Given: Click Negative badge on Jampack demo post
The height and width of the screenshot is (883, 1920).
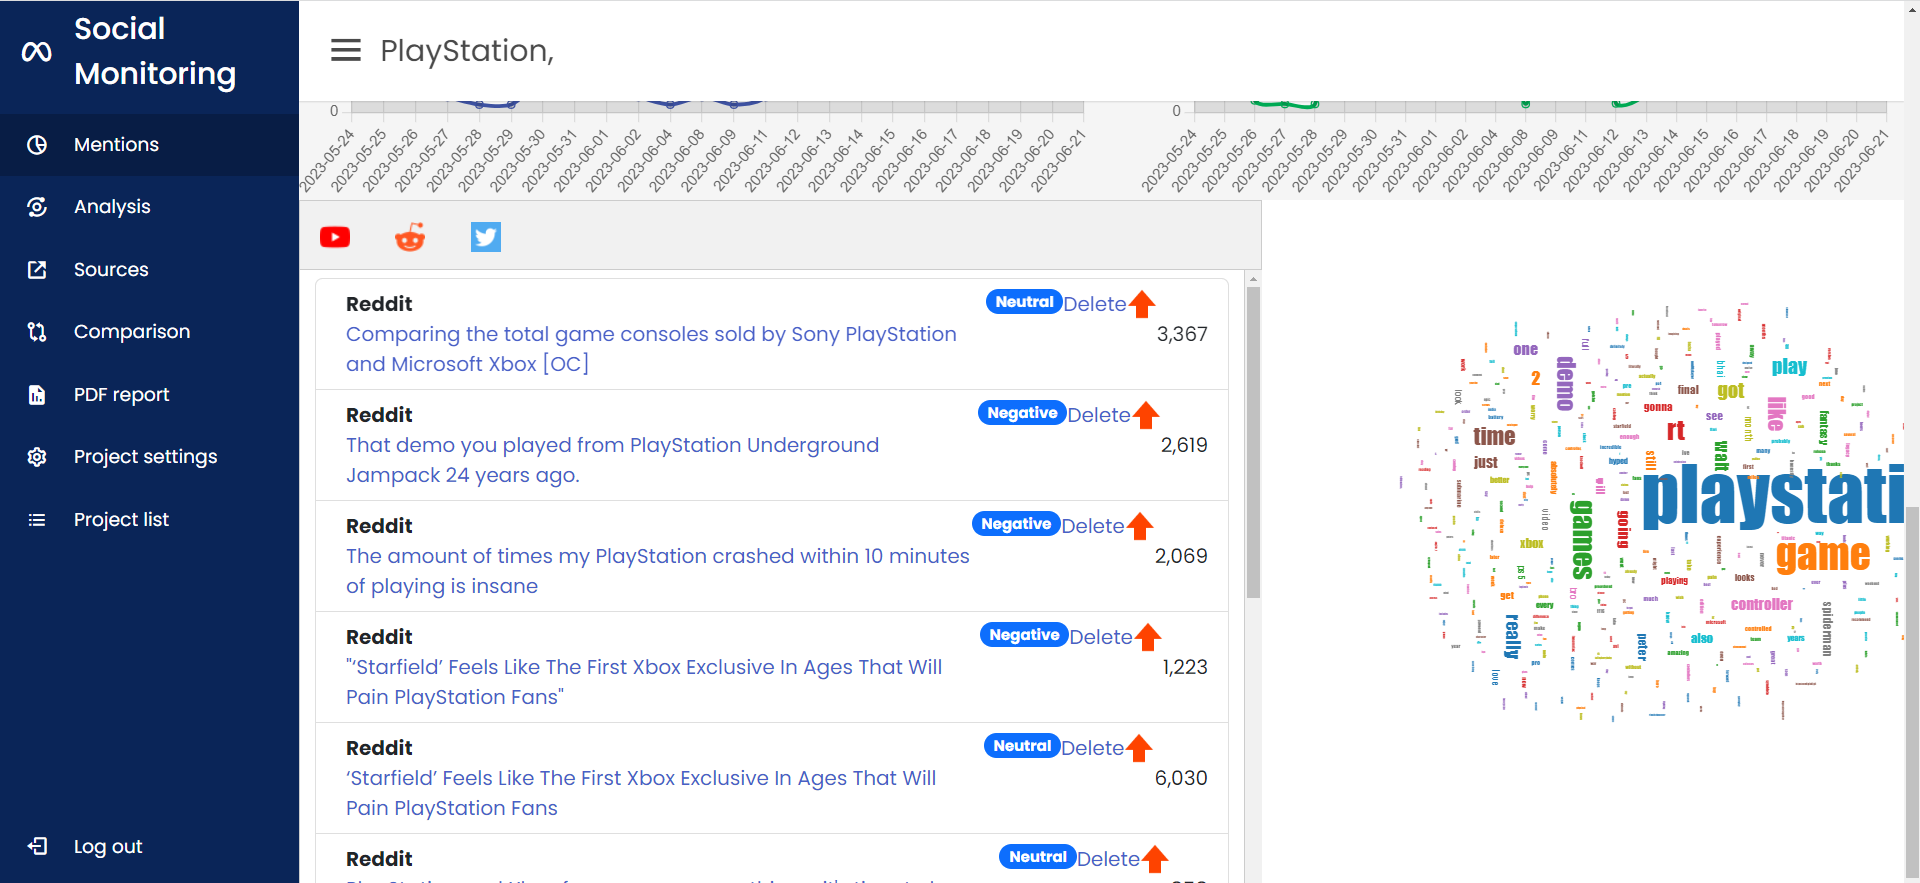Looking at the screenshot, I should pos(1022,413).
